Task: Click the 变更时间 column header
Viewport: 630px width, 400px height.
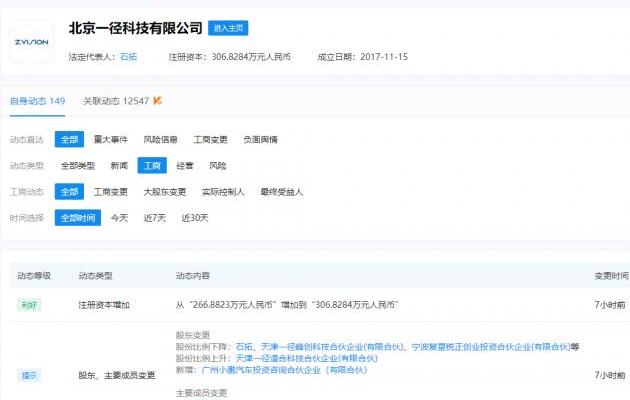Action: [611, 276]
